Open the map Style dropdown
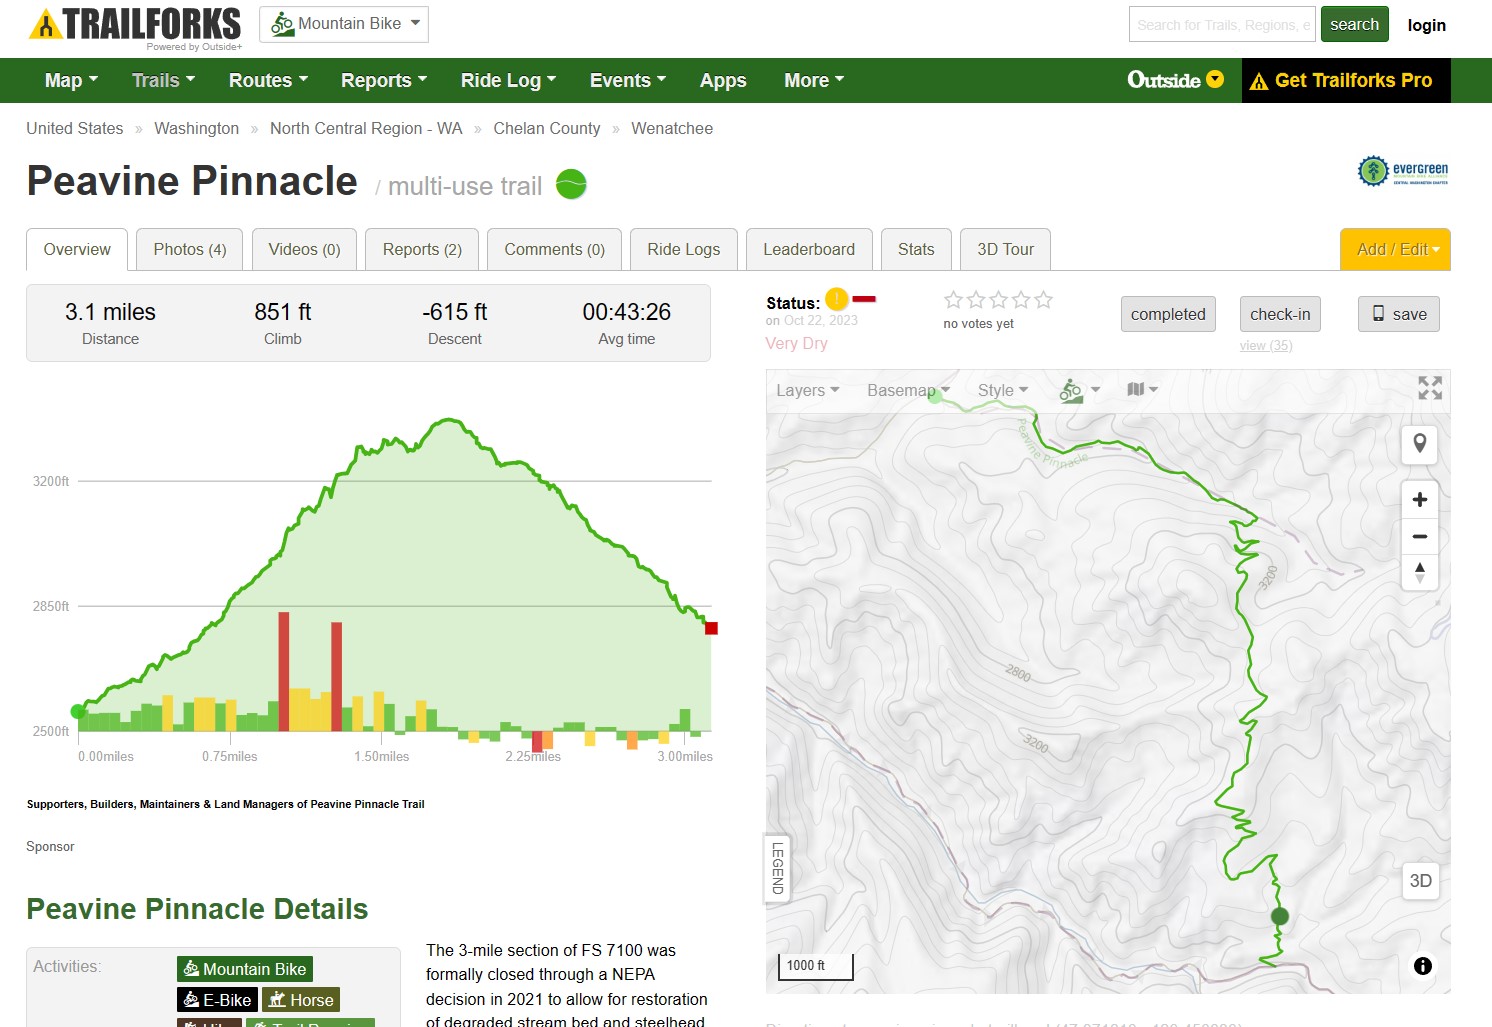 (1003, 390)
